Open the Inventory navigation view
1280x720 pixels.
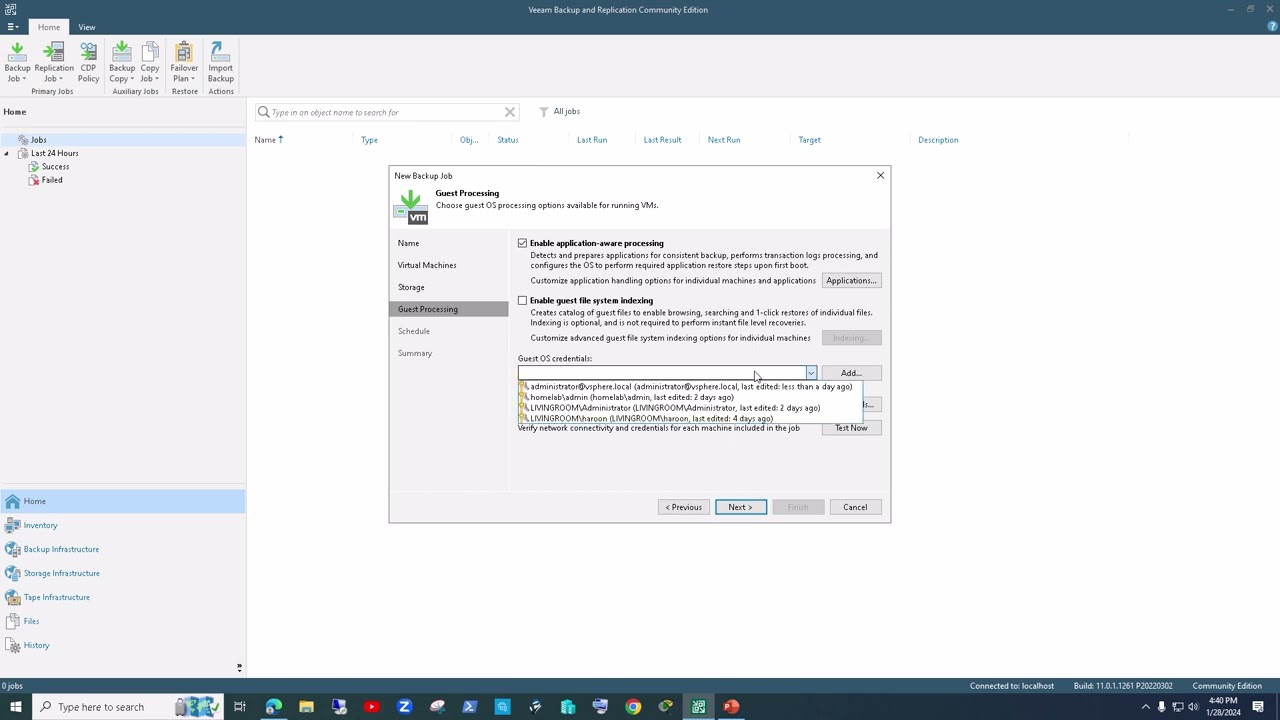(40, 525)
